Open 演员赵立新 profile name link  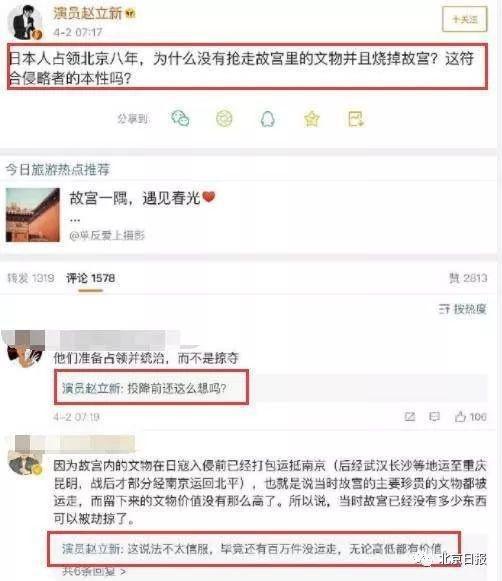point(88,13)
